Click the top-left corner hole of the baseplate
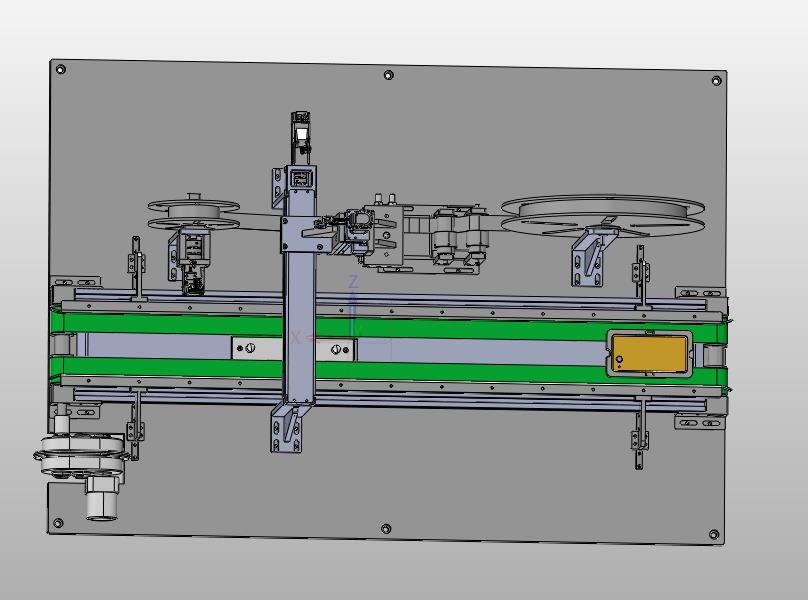The height and width of the screenshot is (600, 808). 60,69
